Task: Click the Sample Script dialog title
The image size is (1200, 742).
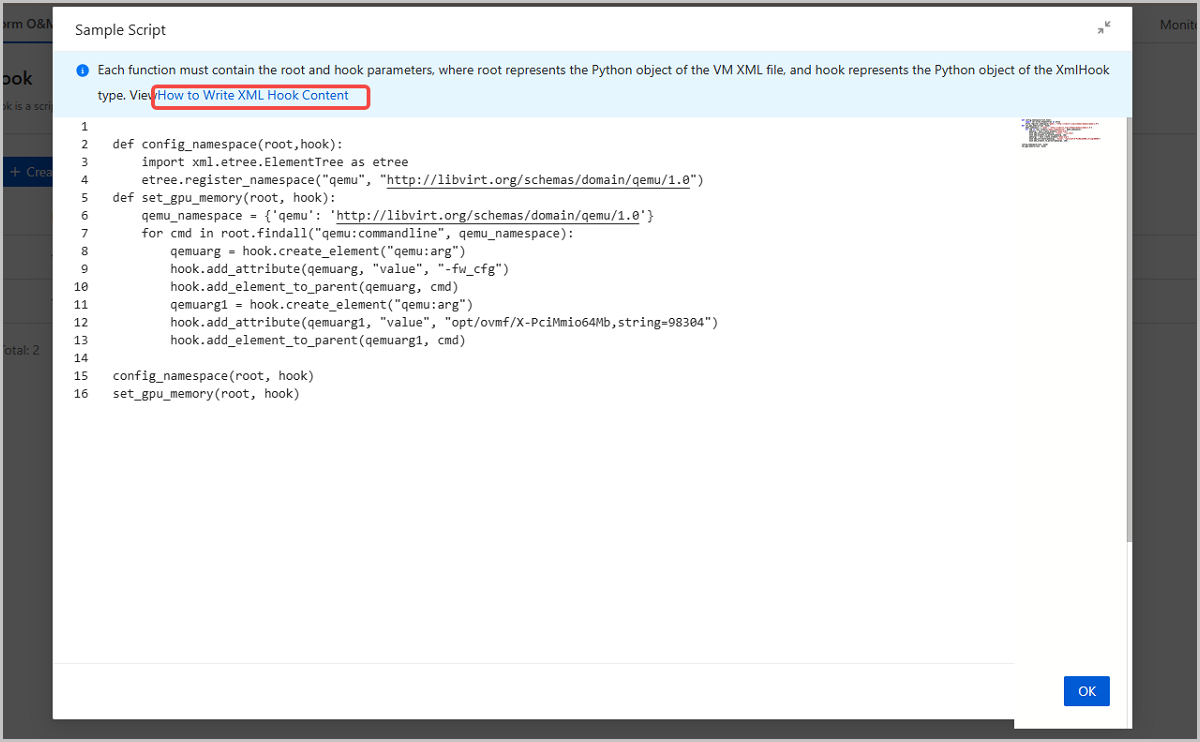Action: tap(121, 30)
